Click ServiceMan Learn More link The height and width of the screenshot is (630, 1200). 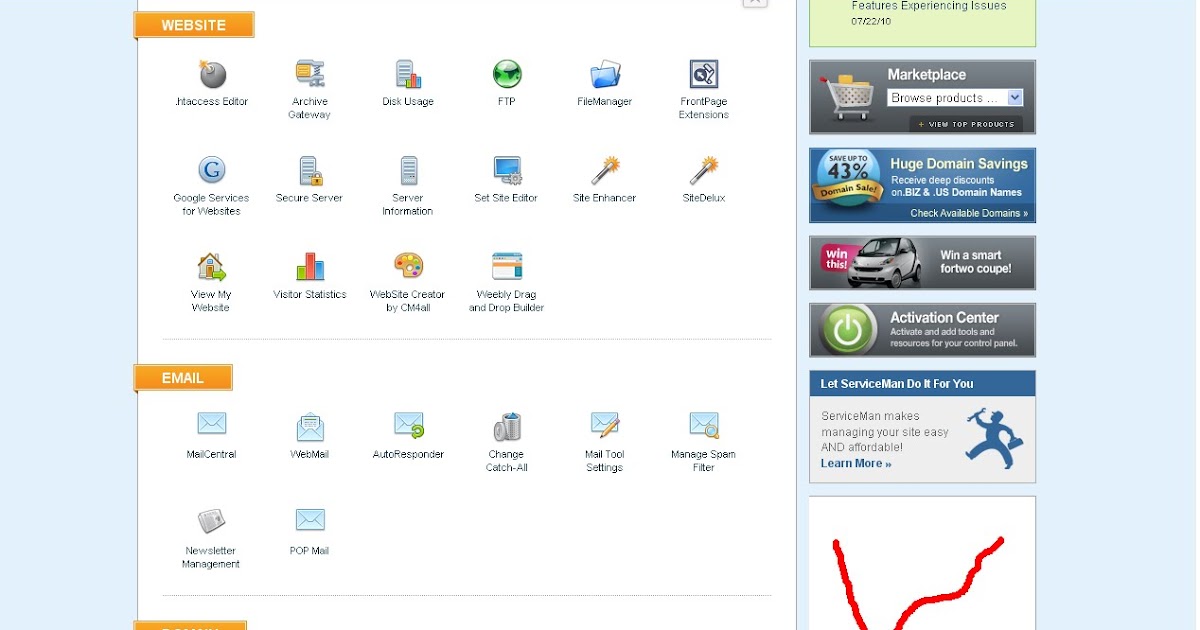click(856, 464)
